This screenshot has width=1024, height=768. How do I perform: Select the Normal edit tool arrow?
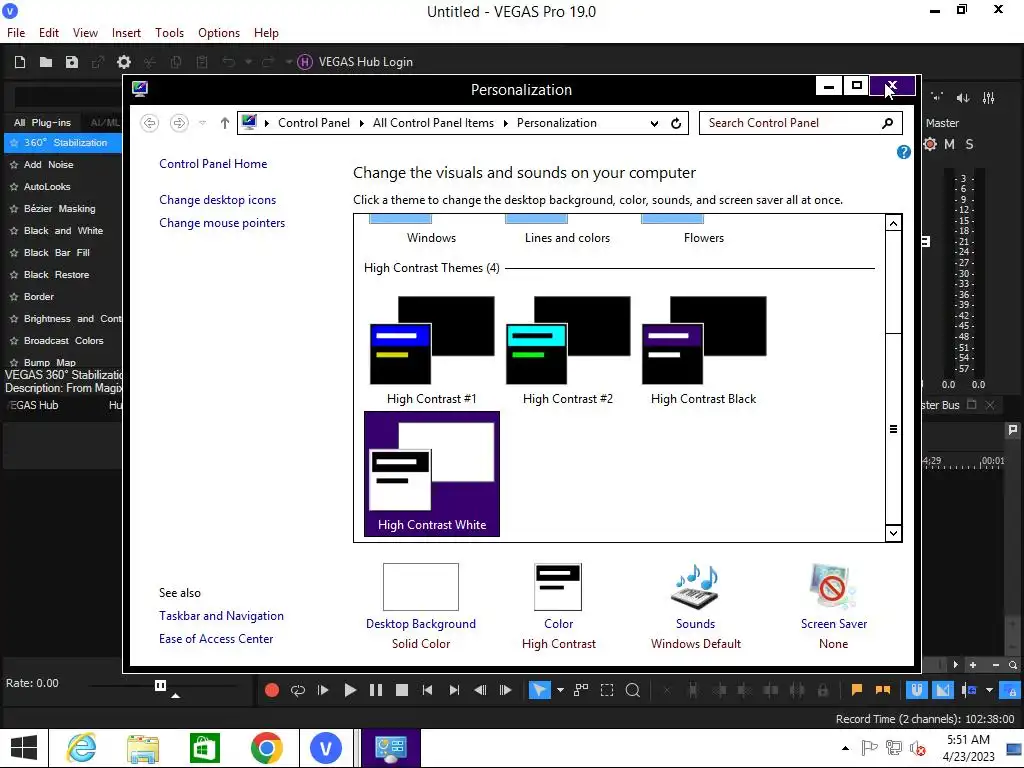coord(539,690)
